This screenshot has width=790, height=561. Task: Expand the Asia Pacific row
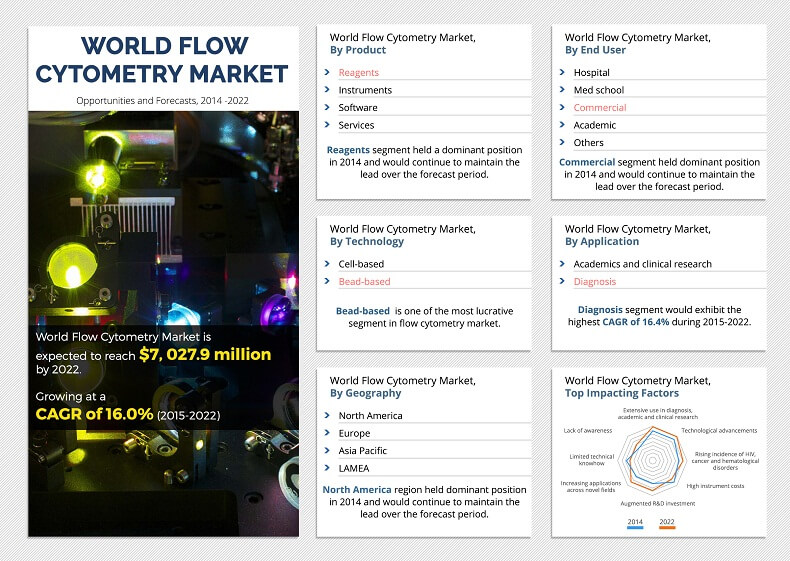pos(362,451)
